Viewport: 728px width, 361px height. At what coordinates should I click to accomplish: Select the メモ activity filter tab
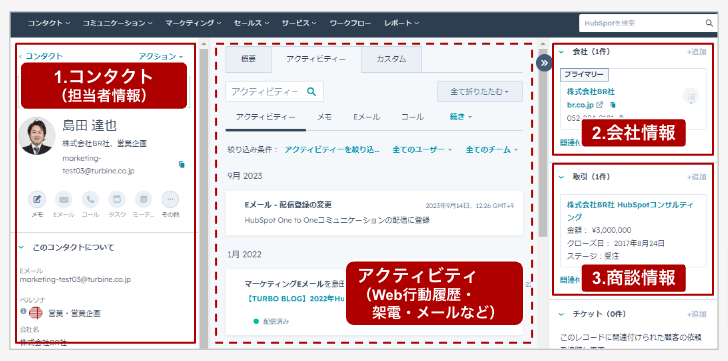pos(325,117)
